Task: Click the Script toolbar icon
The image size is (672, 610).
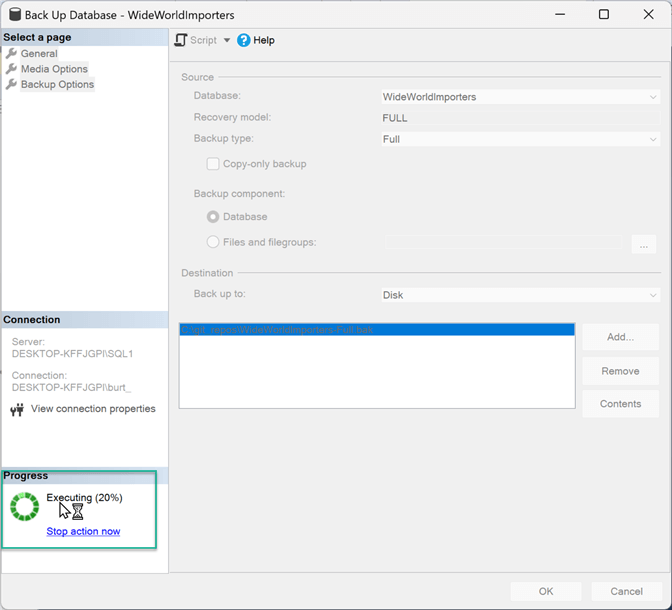Action: (181, 40)
